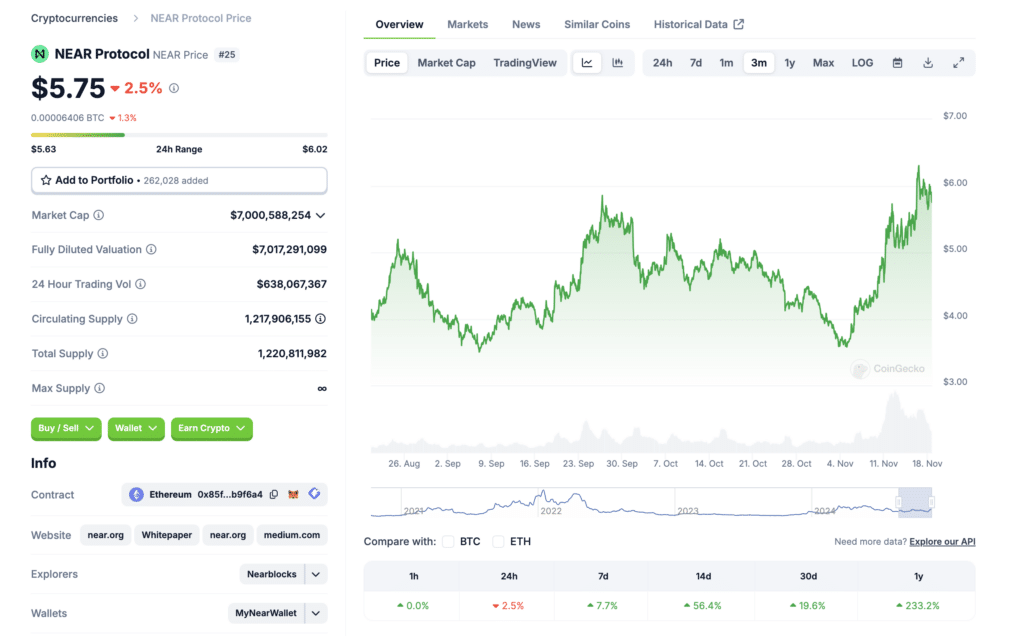This screenshot has width=1024, height=636.
Task: Switch to the Similar Coins tab
Action: pyautogui.click(x=597, y=24)
